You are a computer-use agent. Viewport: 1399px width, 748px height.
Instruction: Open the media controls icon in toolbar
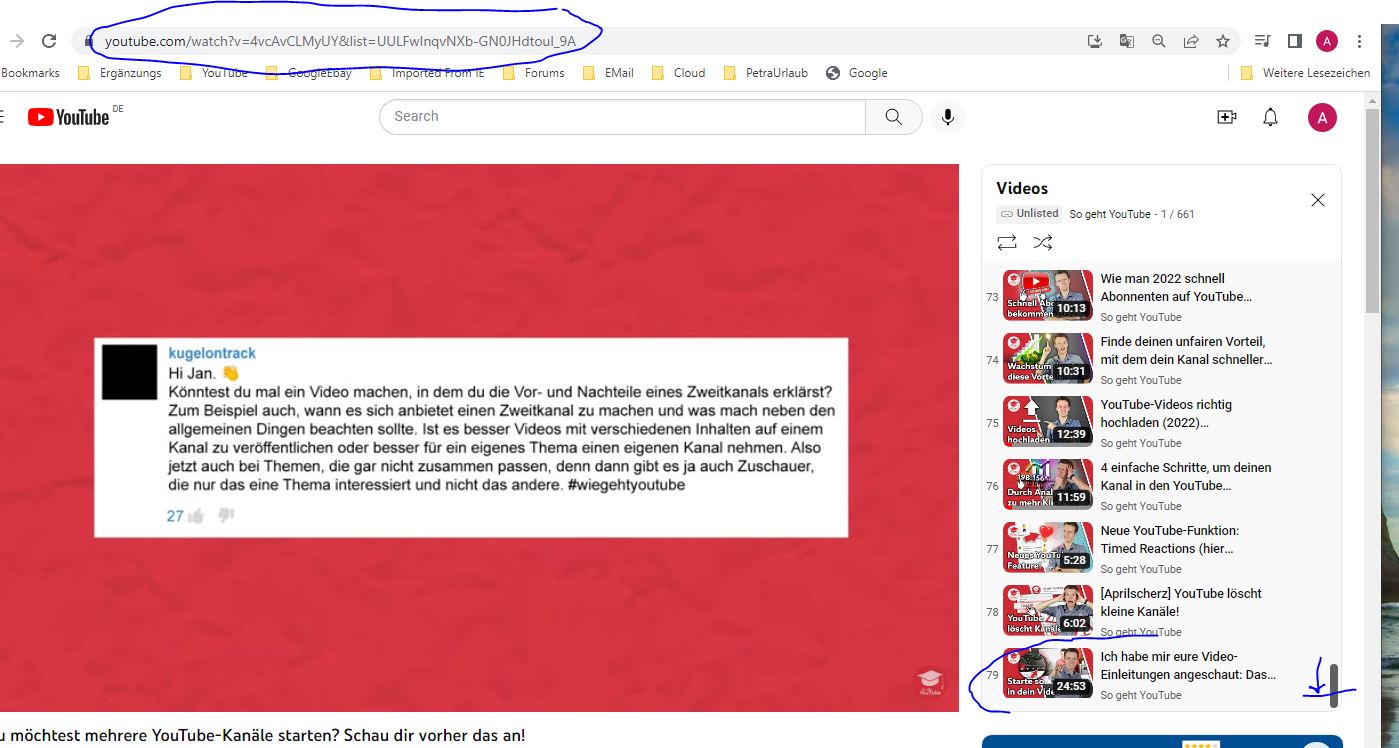[x=1263, y=41]
